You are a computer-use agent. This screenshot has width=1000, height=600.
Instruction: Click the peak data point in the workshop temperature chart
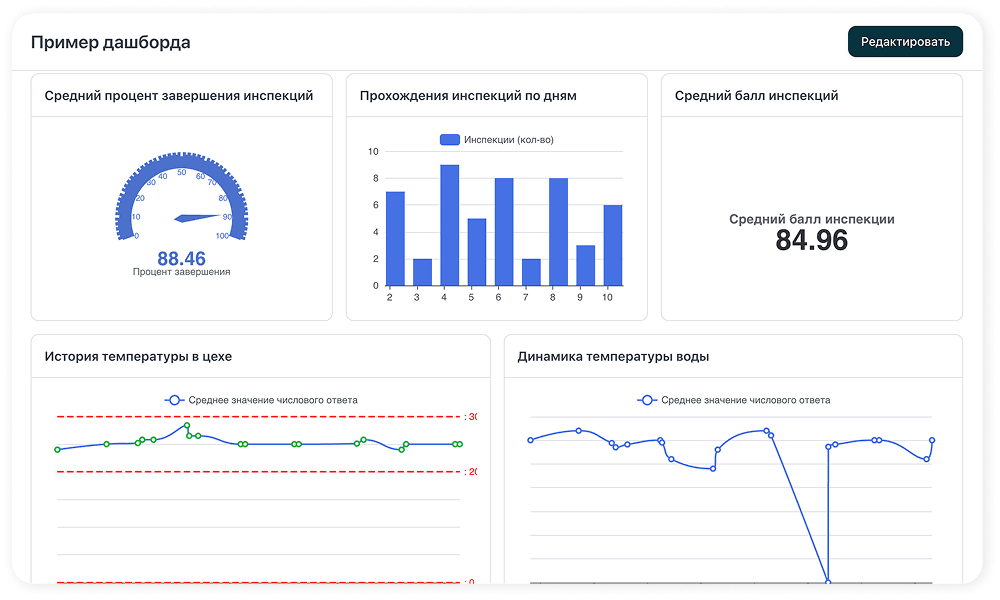tap(186, 425)
